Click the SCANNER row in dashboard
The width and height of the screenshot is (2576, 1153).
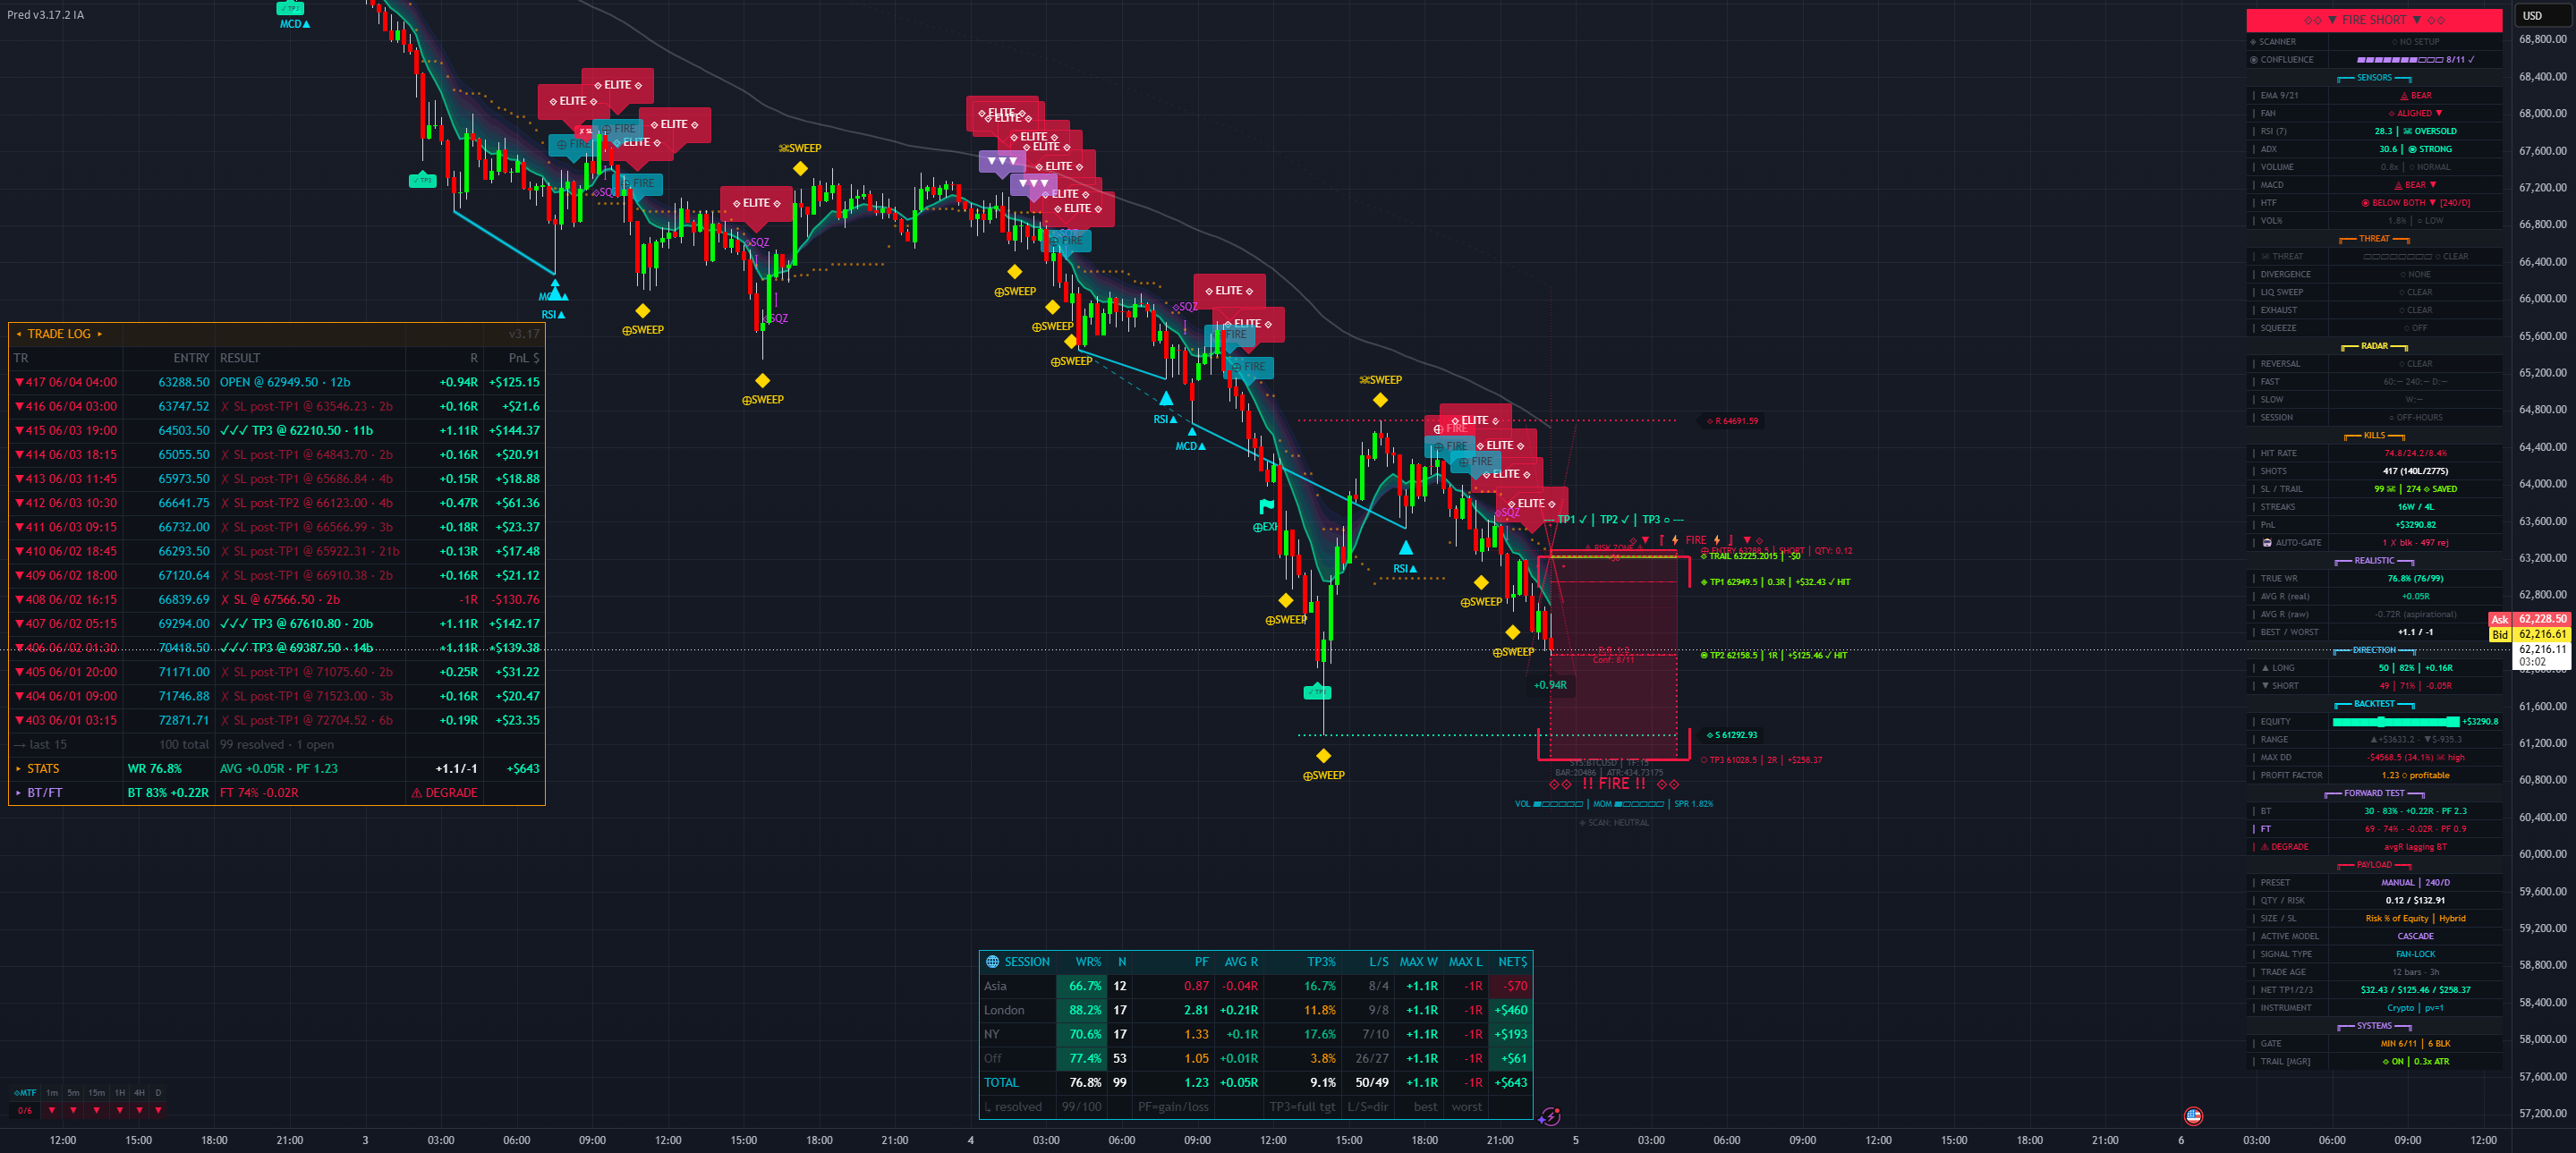tap(2374, 42)
